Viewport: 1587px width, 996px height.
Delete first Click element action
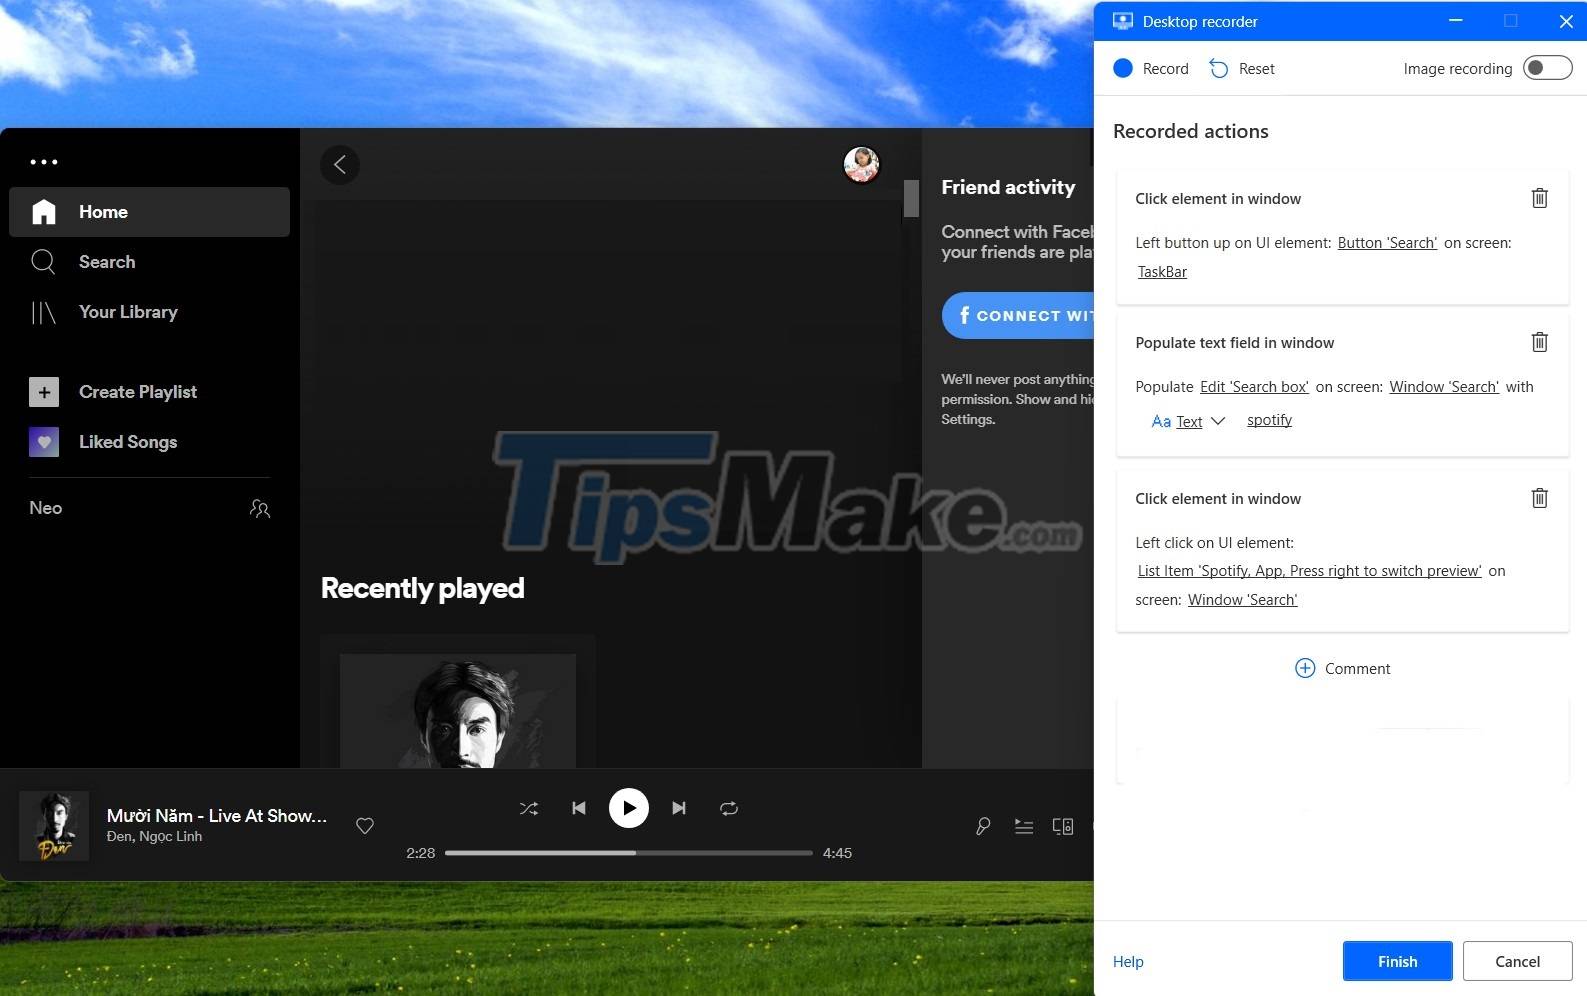(1540, 198)
